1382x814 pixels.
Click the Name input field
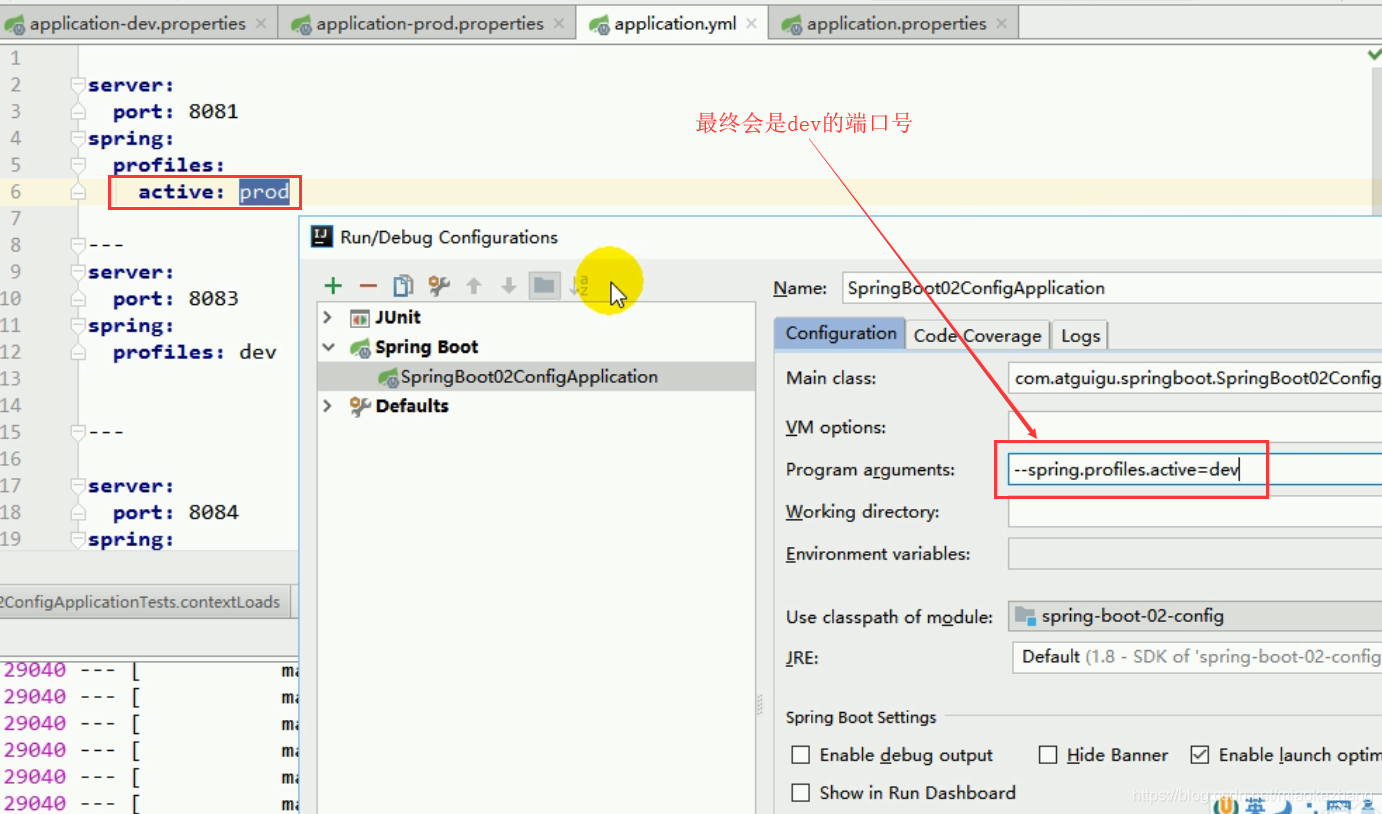[x=1112, y=288]
